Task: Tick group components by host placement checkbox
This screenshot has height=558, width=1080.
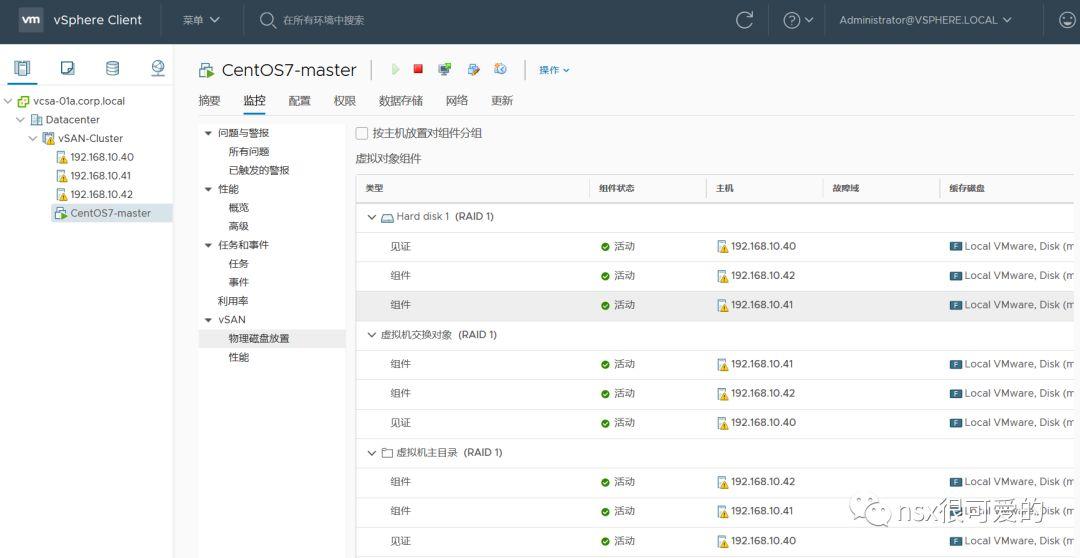Action: [362, 133]
